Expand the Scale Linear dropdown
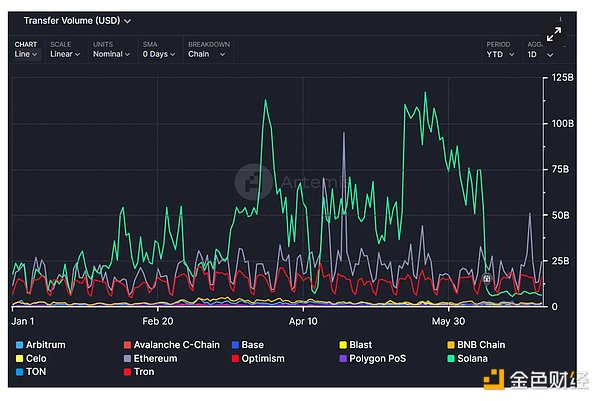The width and height of the screenshot is (600, 401). tap(66, 54)
